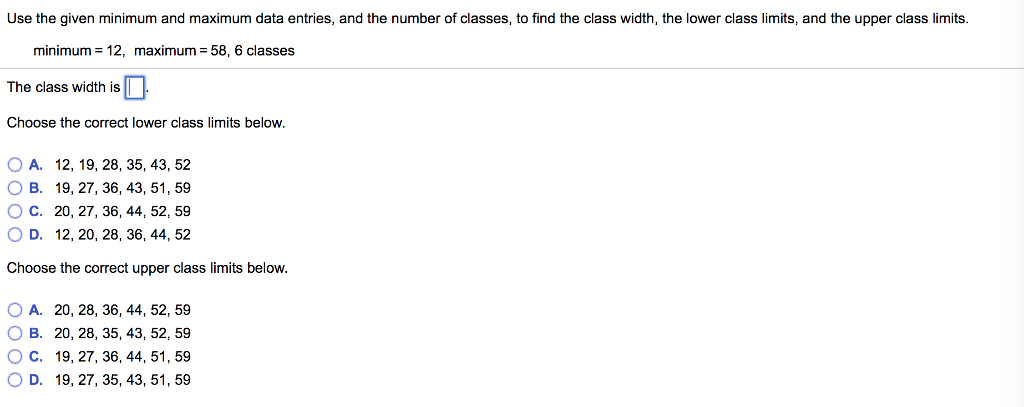Click answer text 19, 27, 35, 43, 51, 59

pos(123,380)
